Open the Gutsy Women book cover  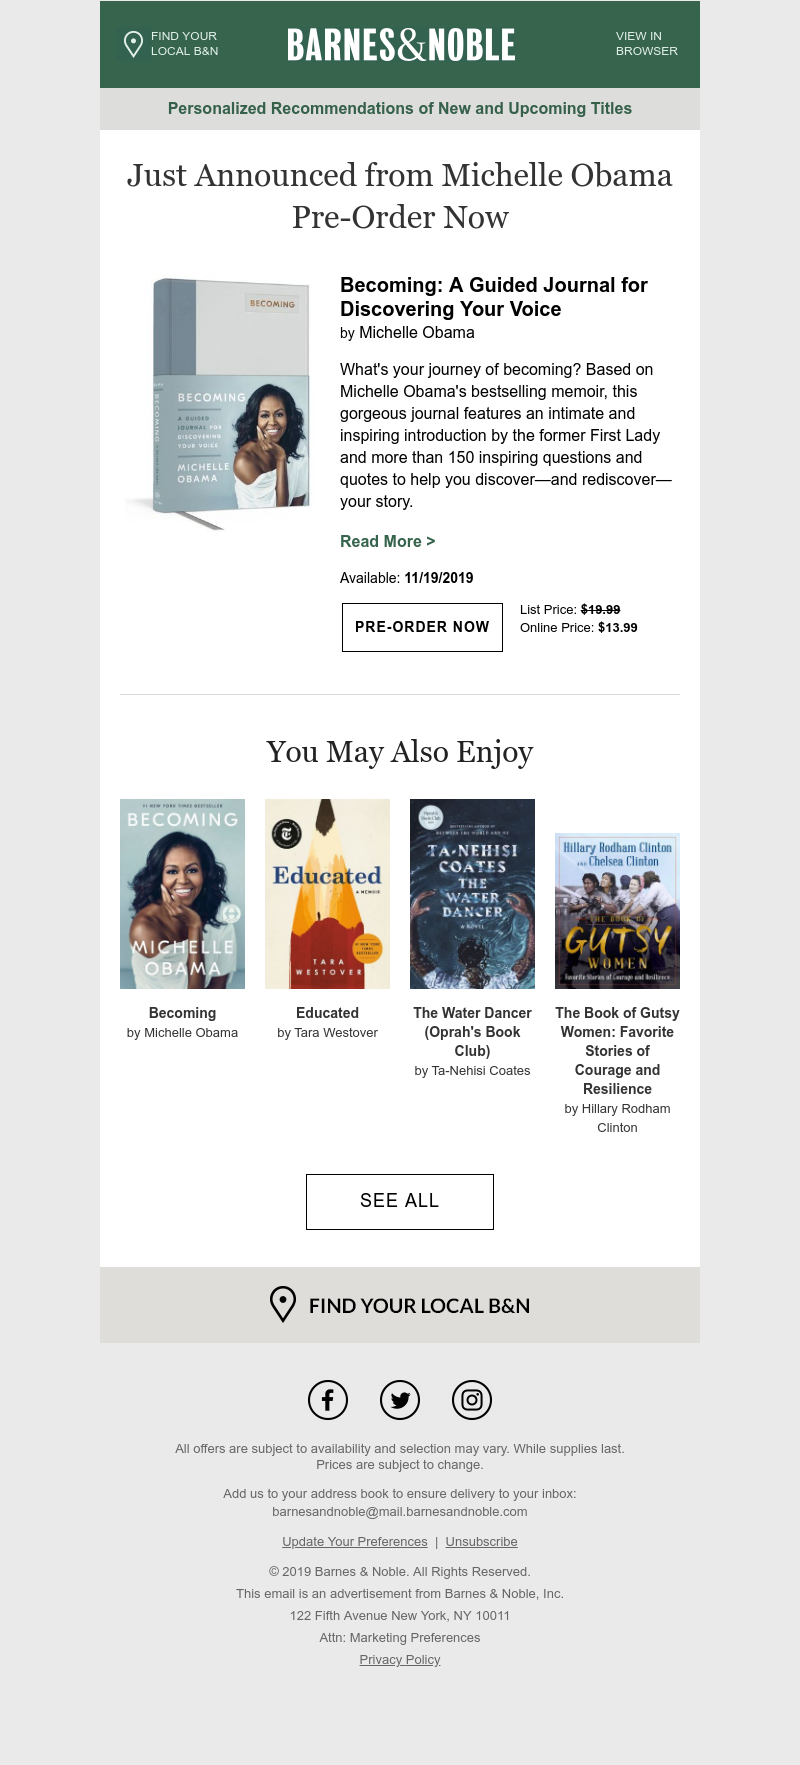point(617,911)
